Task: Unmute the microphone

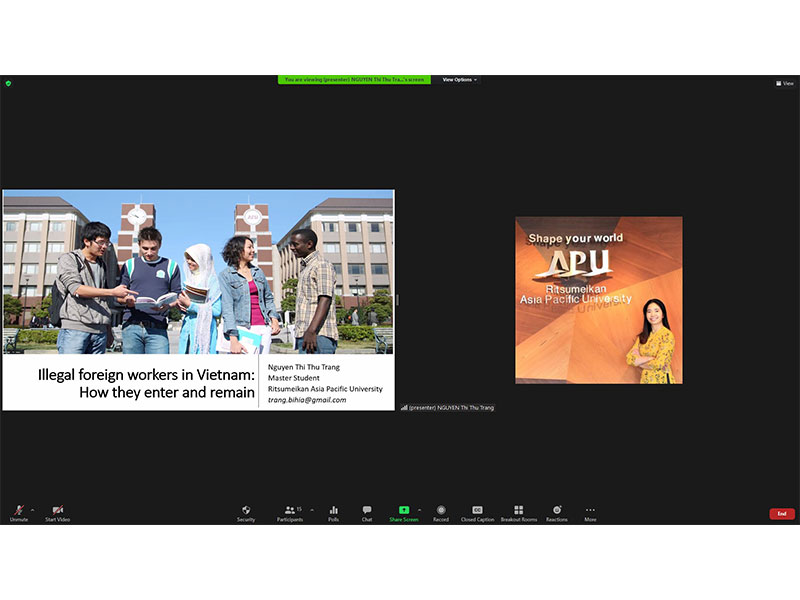Action: pos(18,512)
